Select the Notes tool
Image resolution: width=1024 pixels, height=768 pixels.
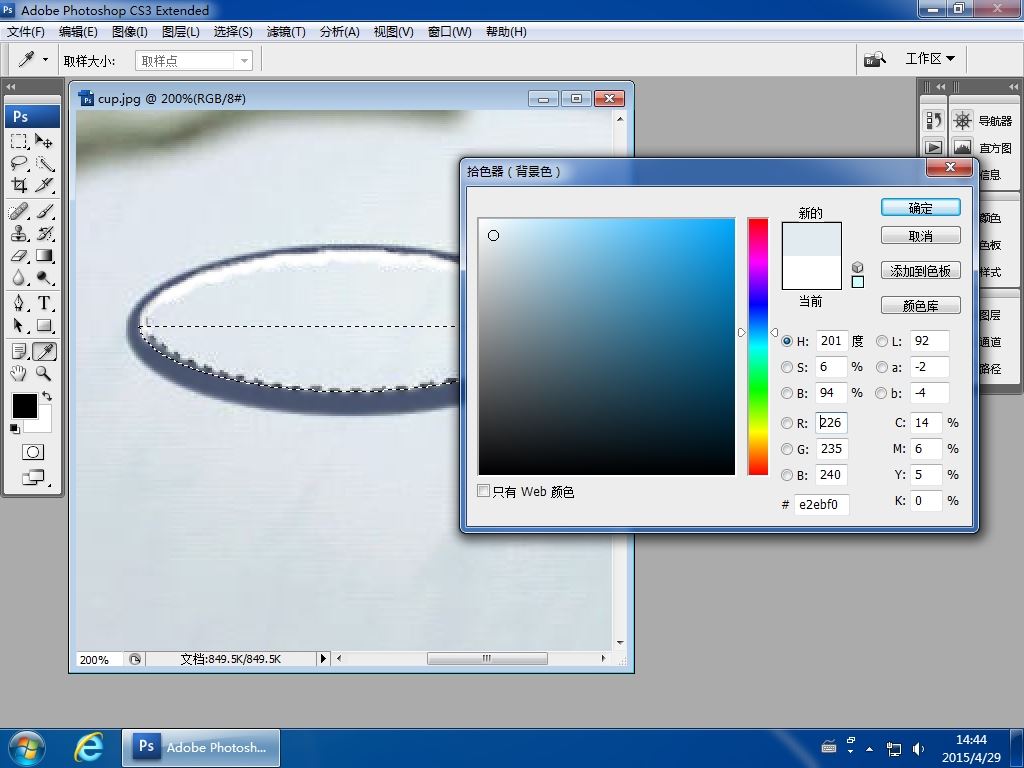19,351
